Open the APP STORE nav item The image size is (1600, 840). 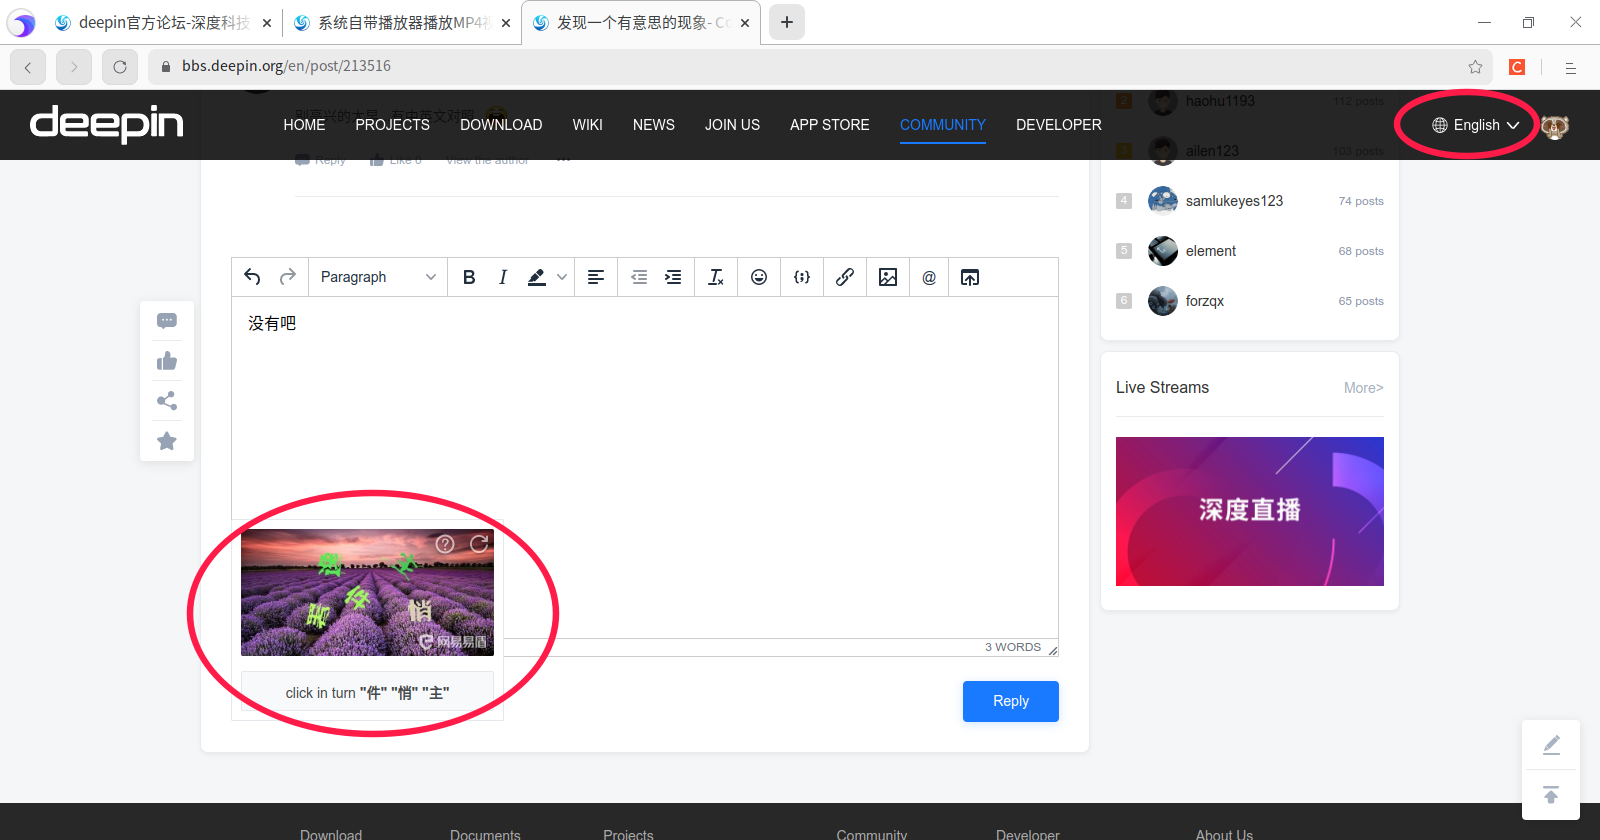[x=830, y=125]
